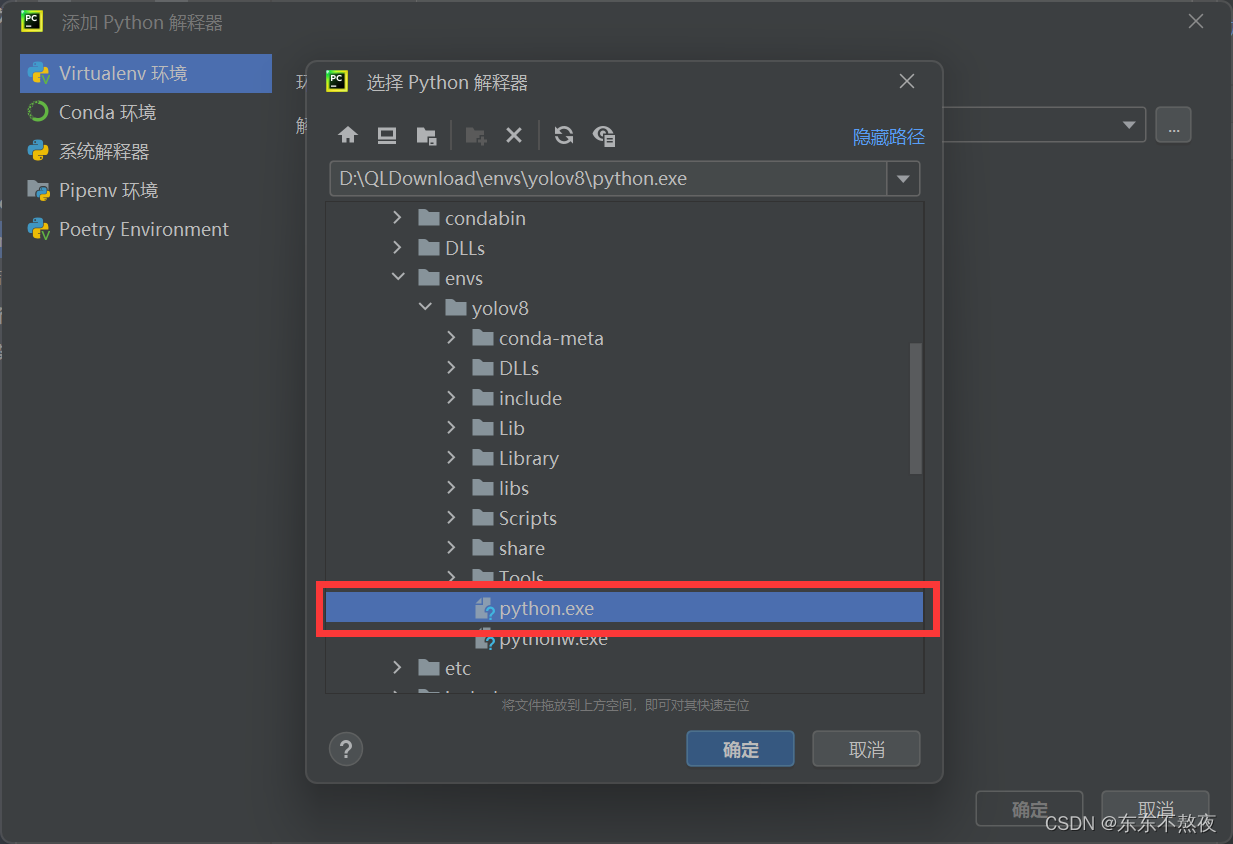
Task: Click the help question mark button
Action: coord(346,748)
